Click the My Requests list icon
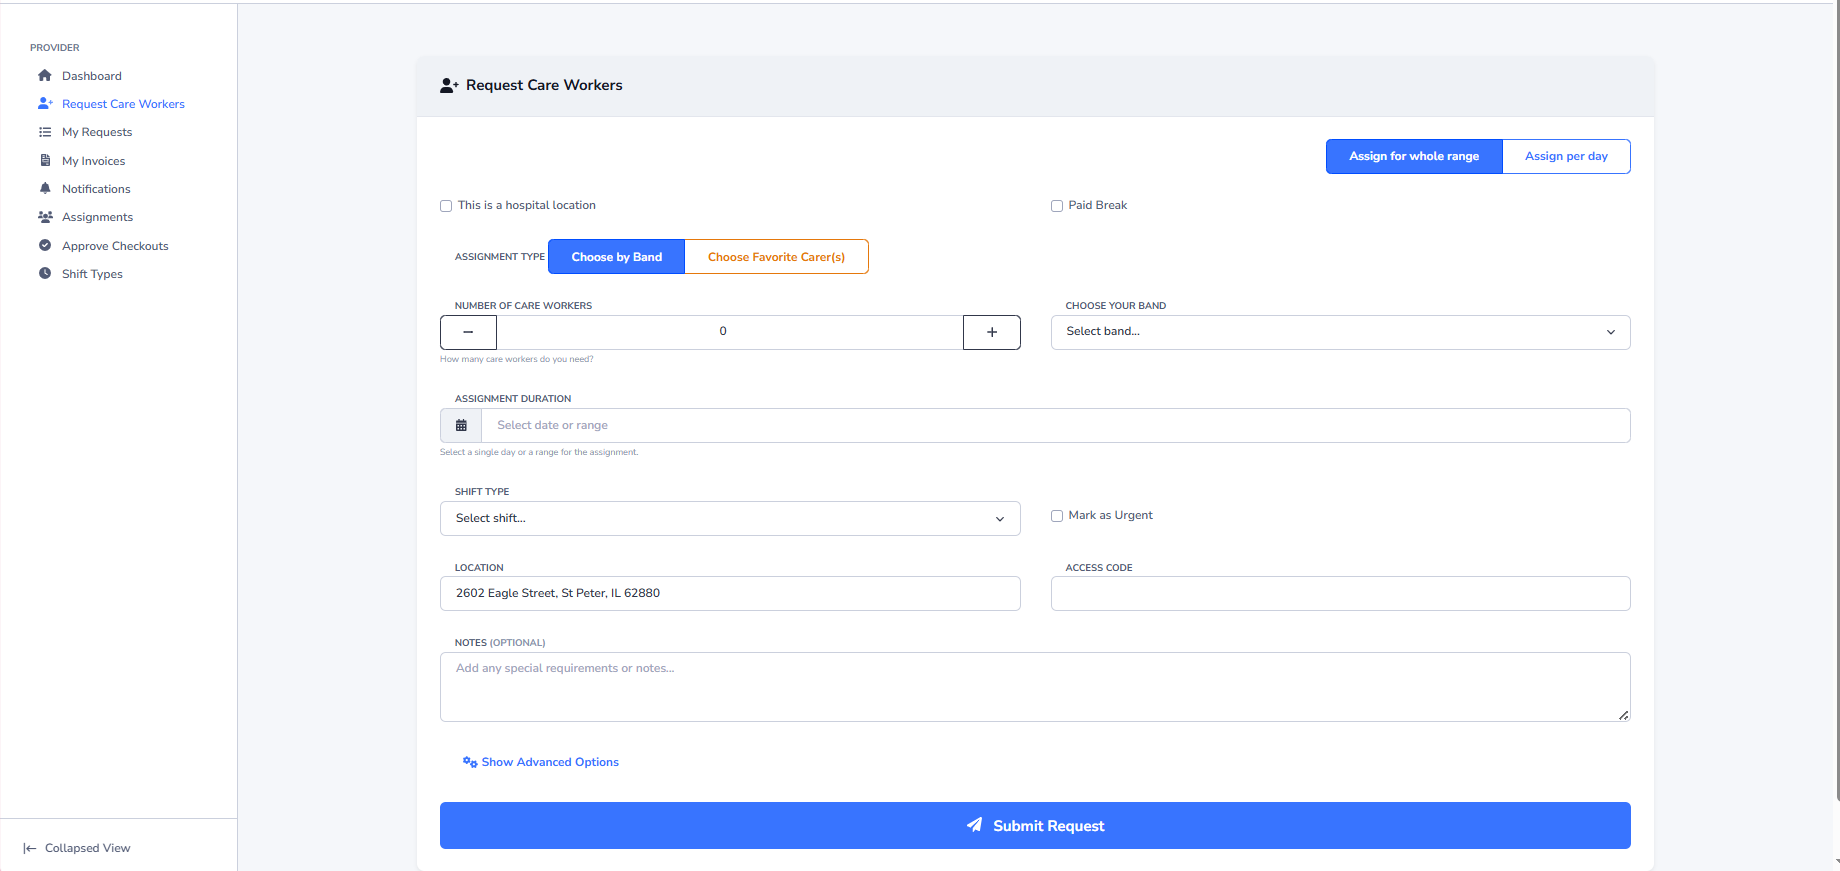Image resolution: width=1840 pixels, height=871 pixels. click(45, 132)
